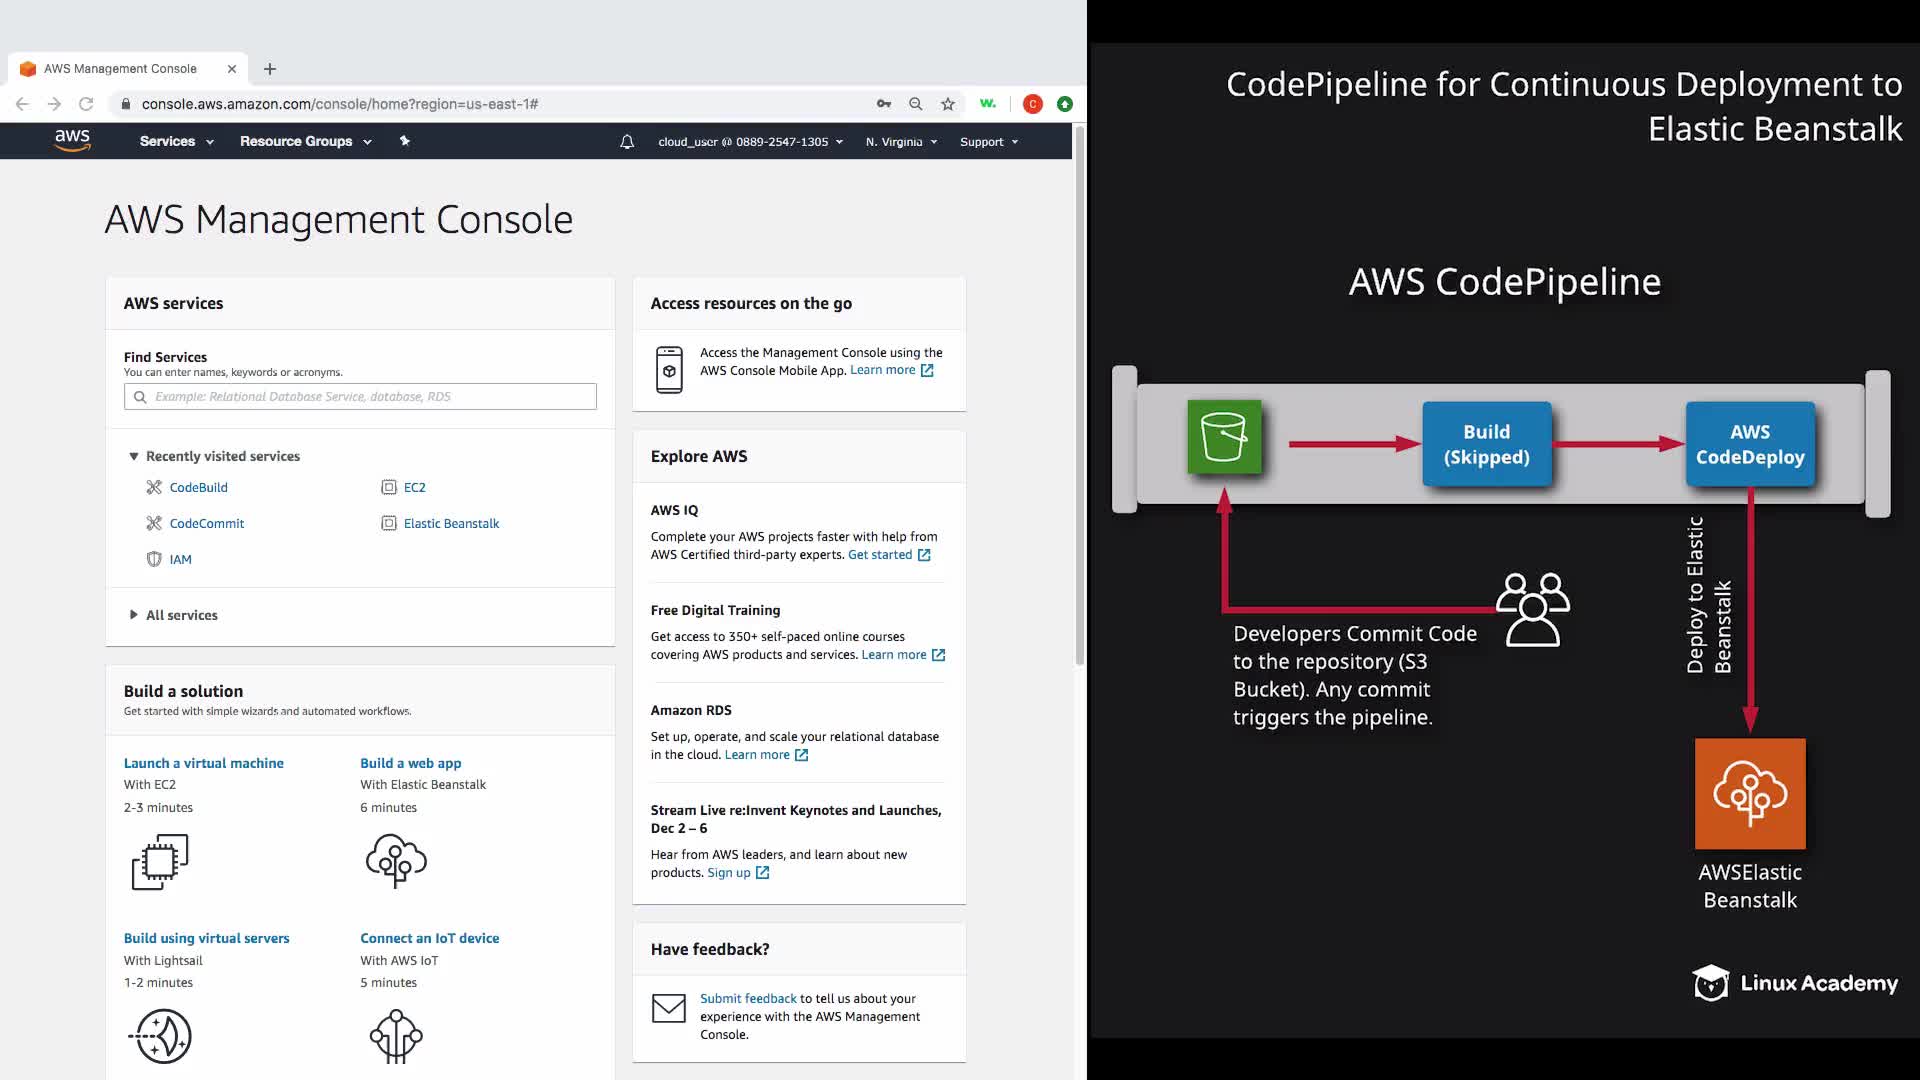Click the password key icon in address bar
Viewport: 1920px width, 1080px height.
coord(884,104)
